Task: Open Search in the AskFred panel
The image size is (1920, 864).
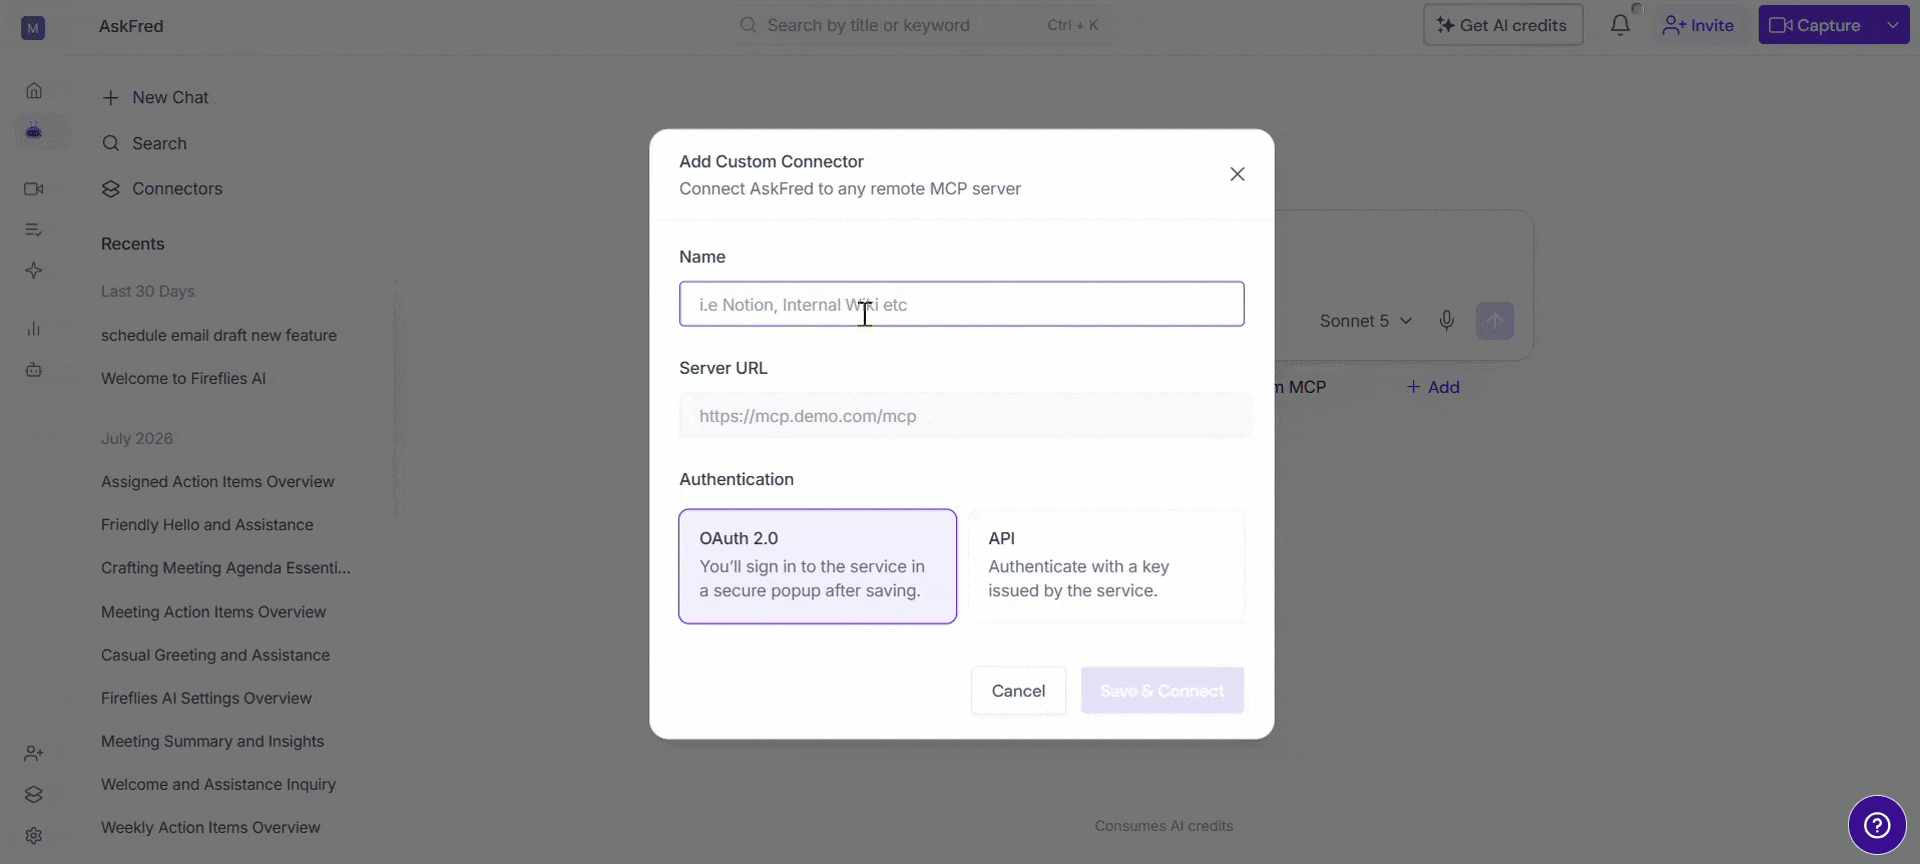Action: (145, 143)
